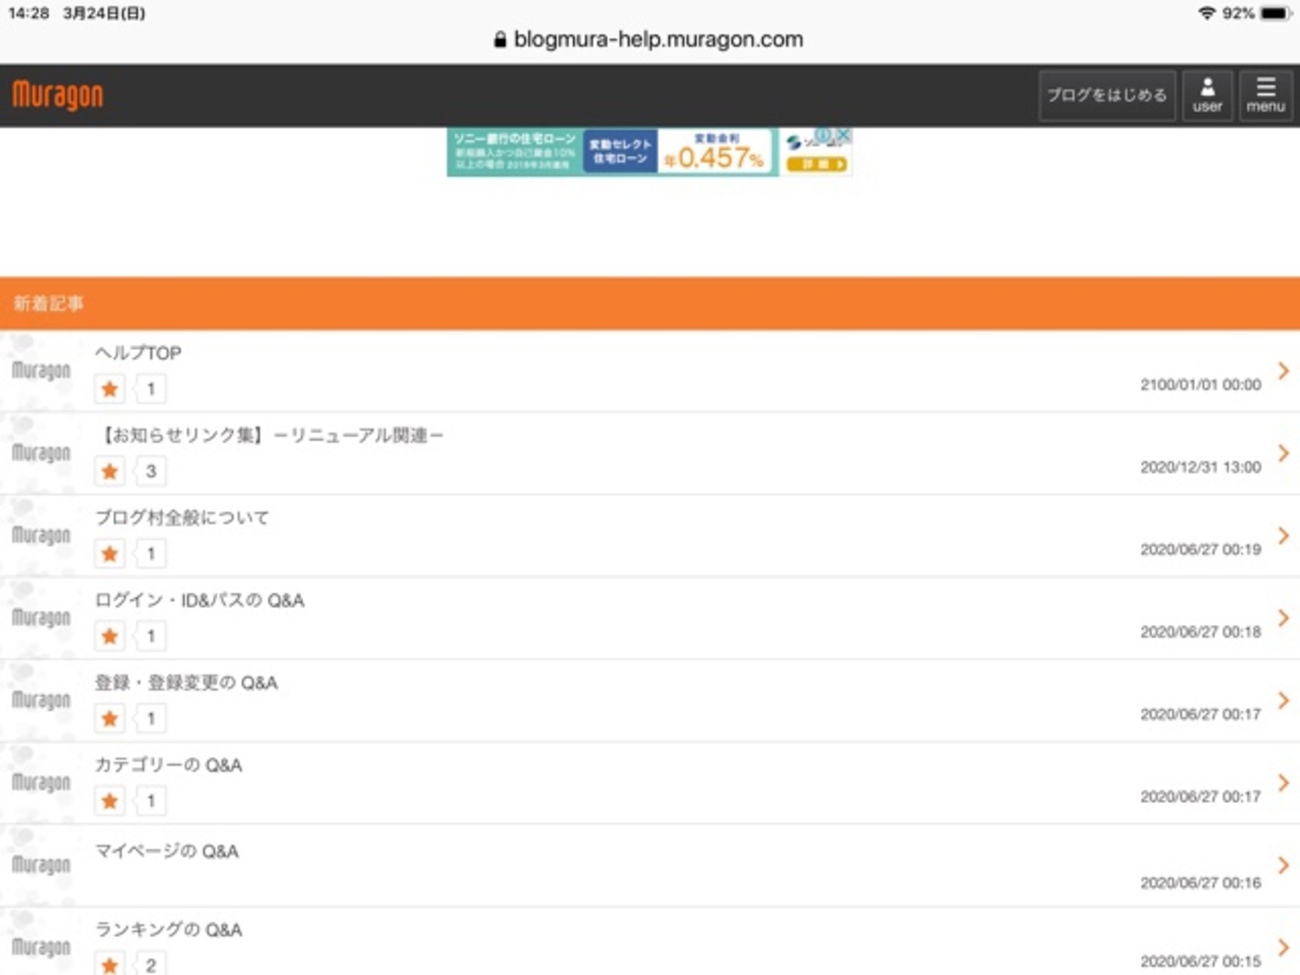1300x975 pixels.
Task: Click star count 1 under ヘルプTOP
Action: pos(151,389)
